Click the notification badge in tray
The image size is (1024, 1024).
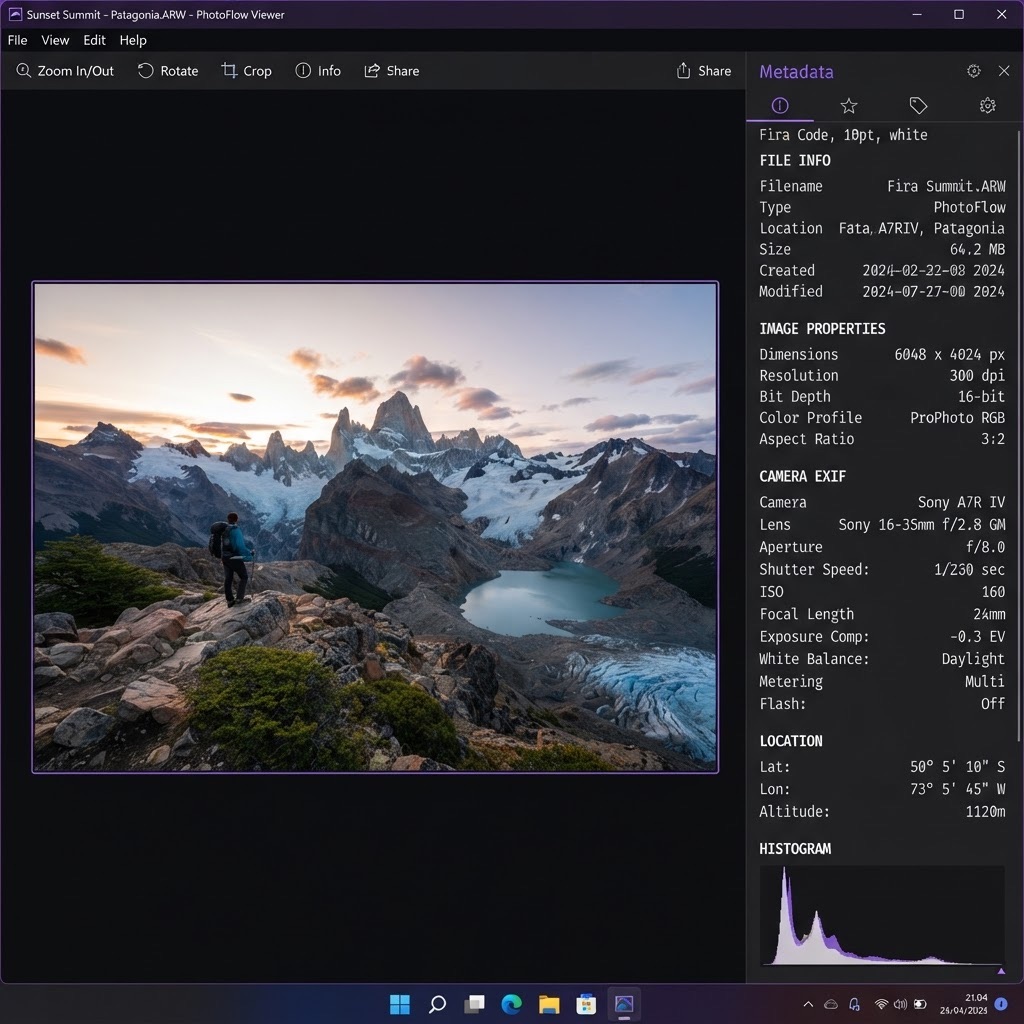tap(1000, 1004)
